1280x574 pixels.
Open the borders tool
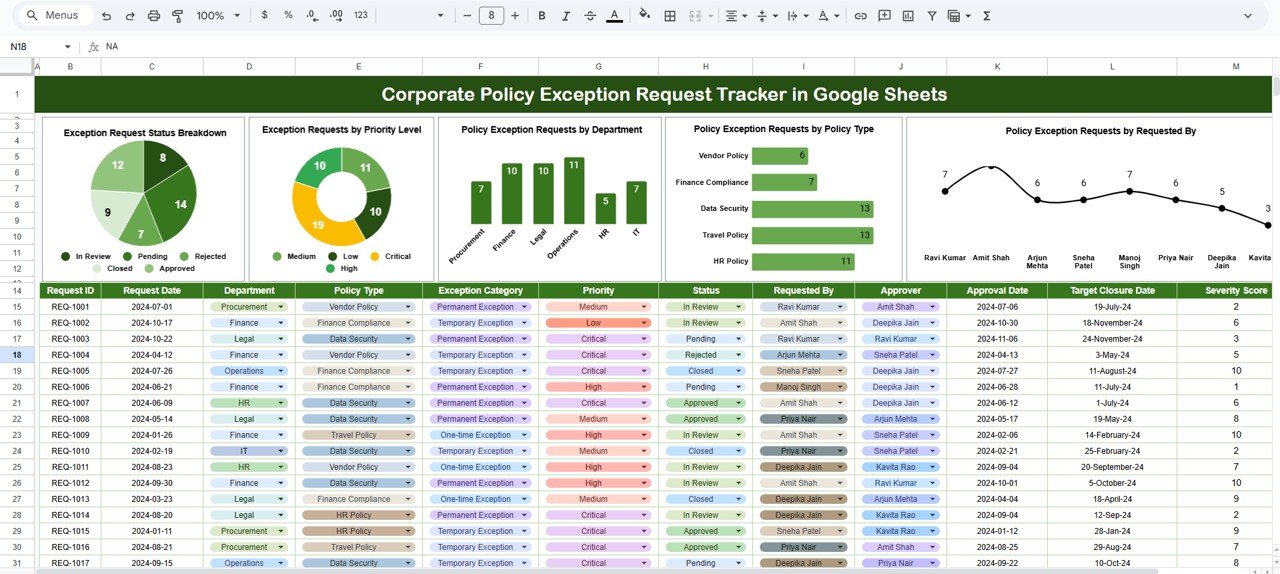tap(670, 16)
